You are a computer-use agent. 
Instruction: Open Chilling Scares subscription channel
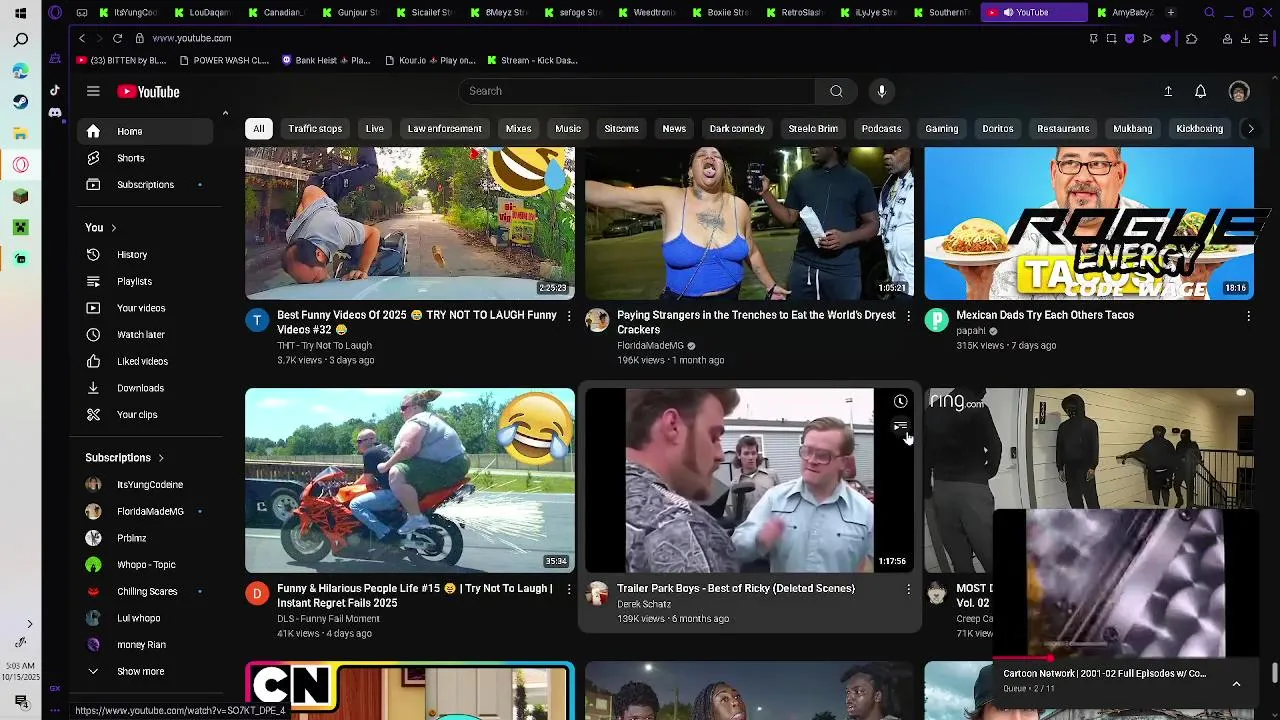point(145,592)
